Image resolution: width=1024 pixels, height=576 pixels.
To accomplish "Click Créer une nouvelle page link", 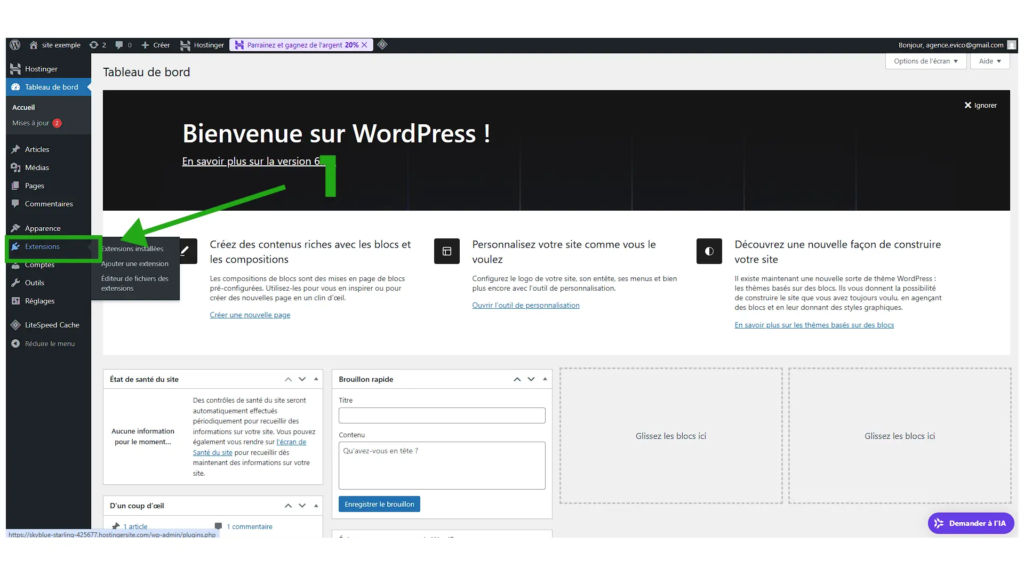I will coord(249,315).
